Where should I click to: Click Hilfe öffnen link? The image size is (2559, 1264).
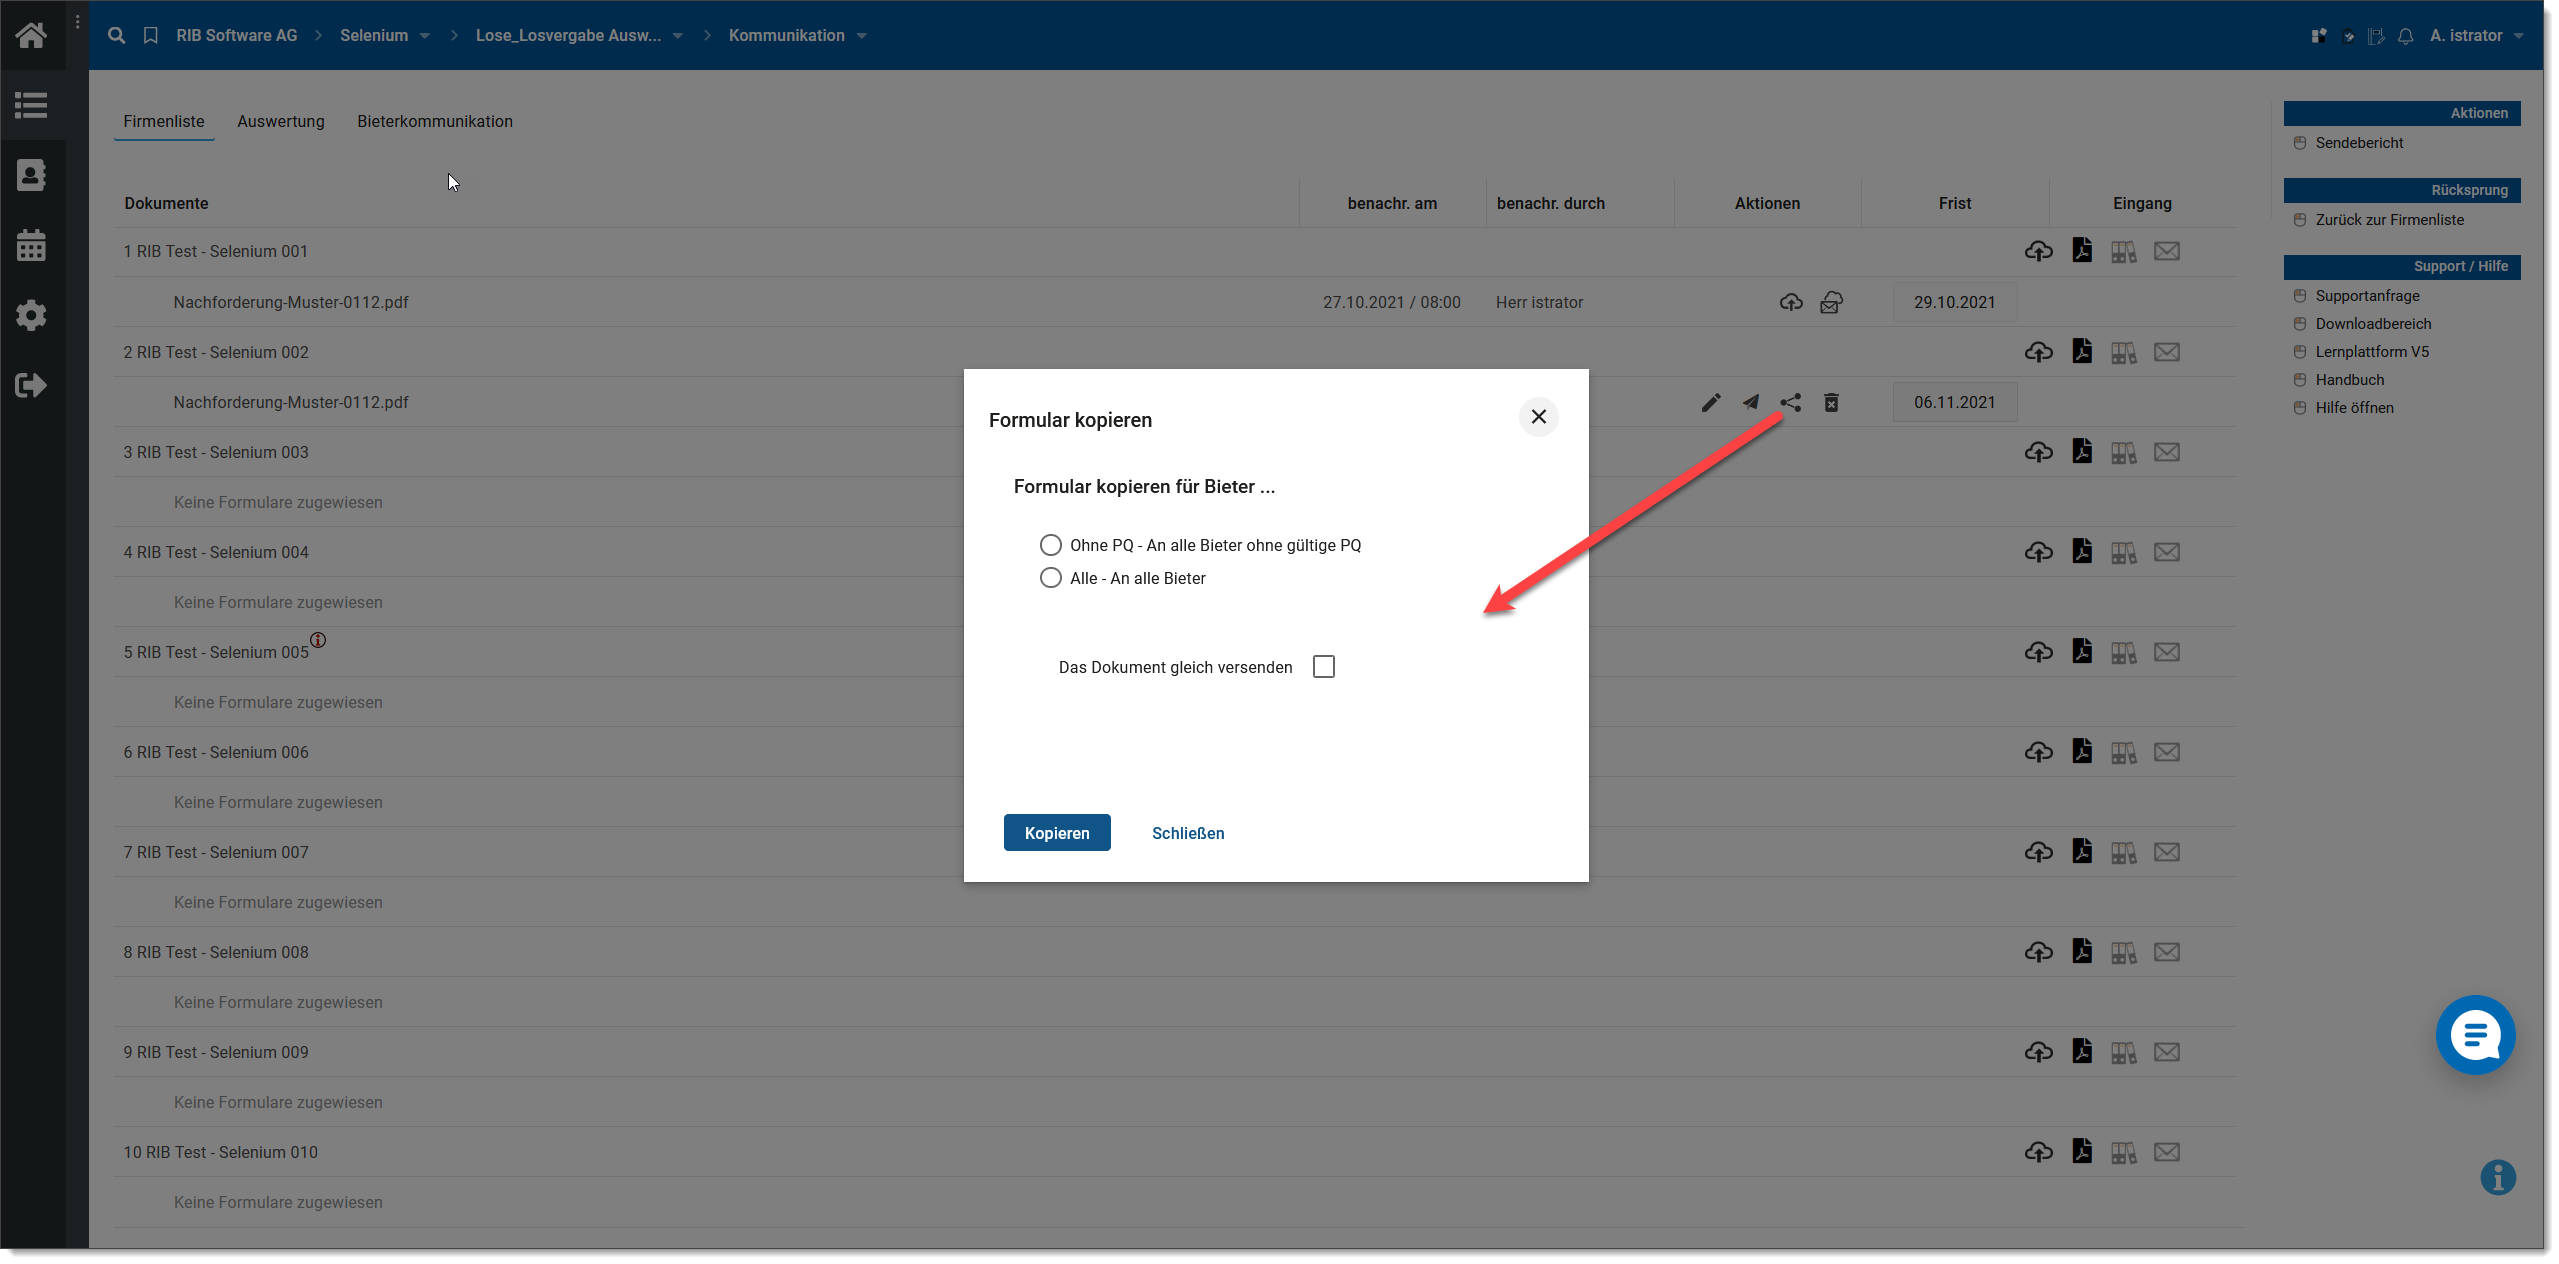point(2354,408)
